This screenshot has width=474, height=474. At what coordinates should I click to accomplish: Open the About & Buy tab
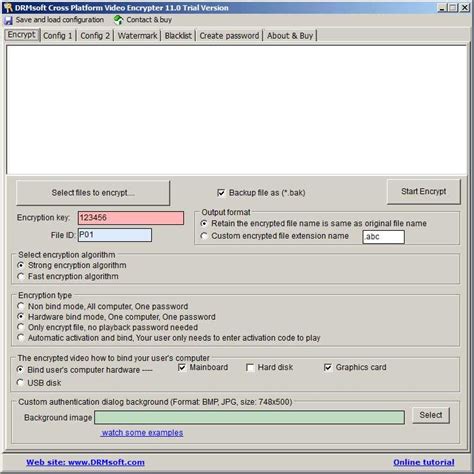(290, 36)
